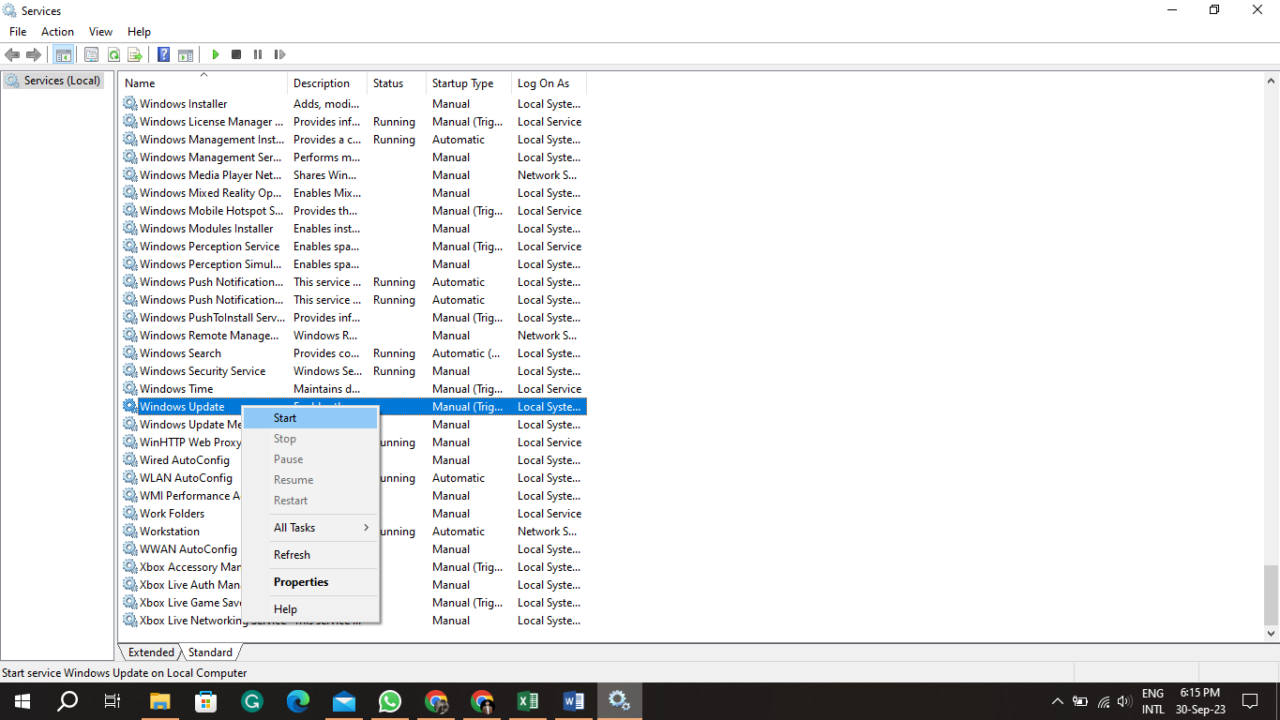Screen dimensions: 1280x720
Task: Pause the service via the pause toolbar icon
Action: tap(258, 54)
